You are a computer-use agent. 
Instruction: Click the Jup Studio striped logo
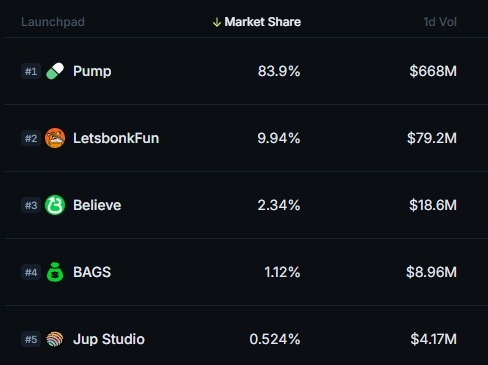point(55,339)
